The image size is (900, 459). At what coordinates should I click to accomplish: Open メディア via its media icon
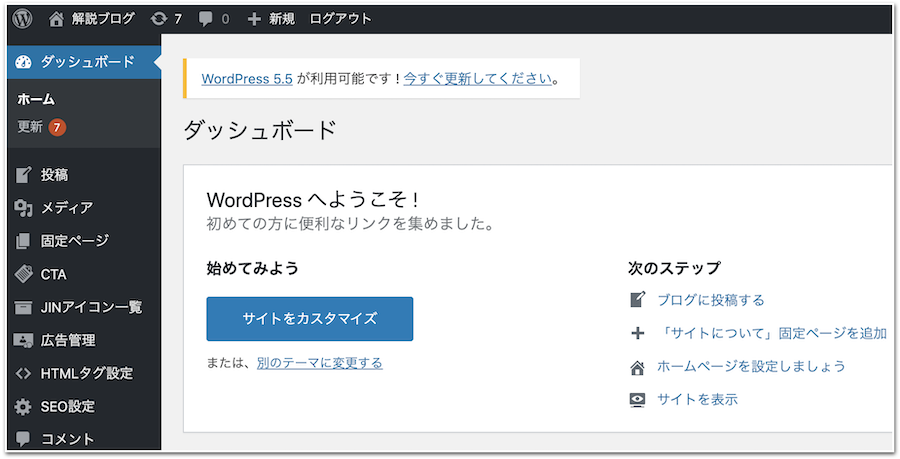point(24,208)
